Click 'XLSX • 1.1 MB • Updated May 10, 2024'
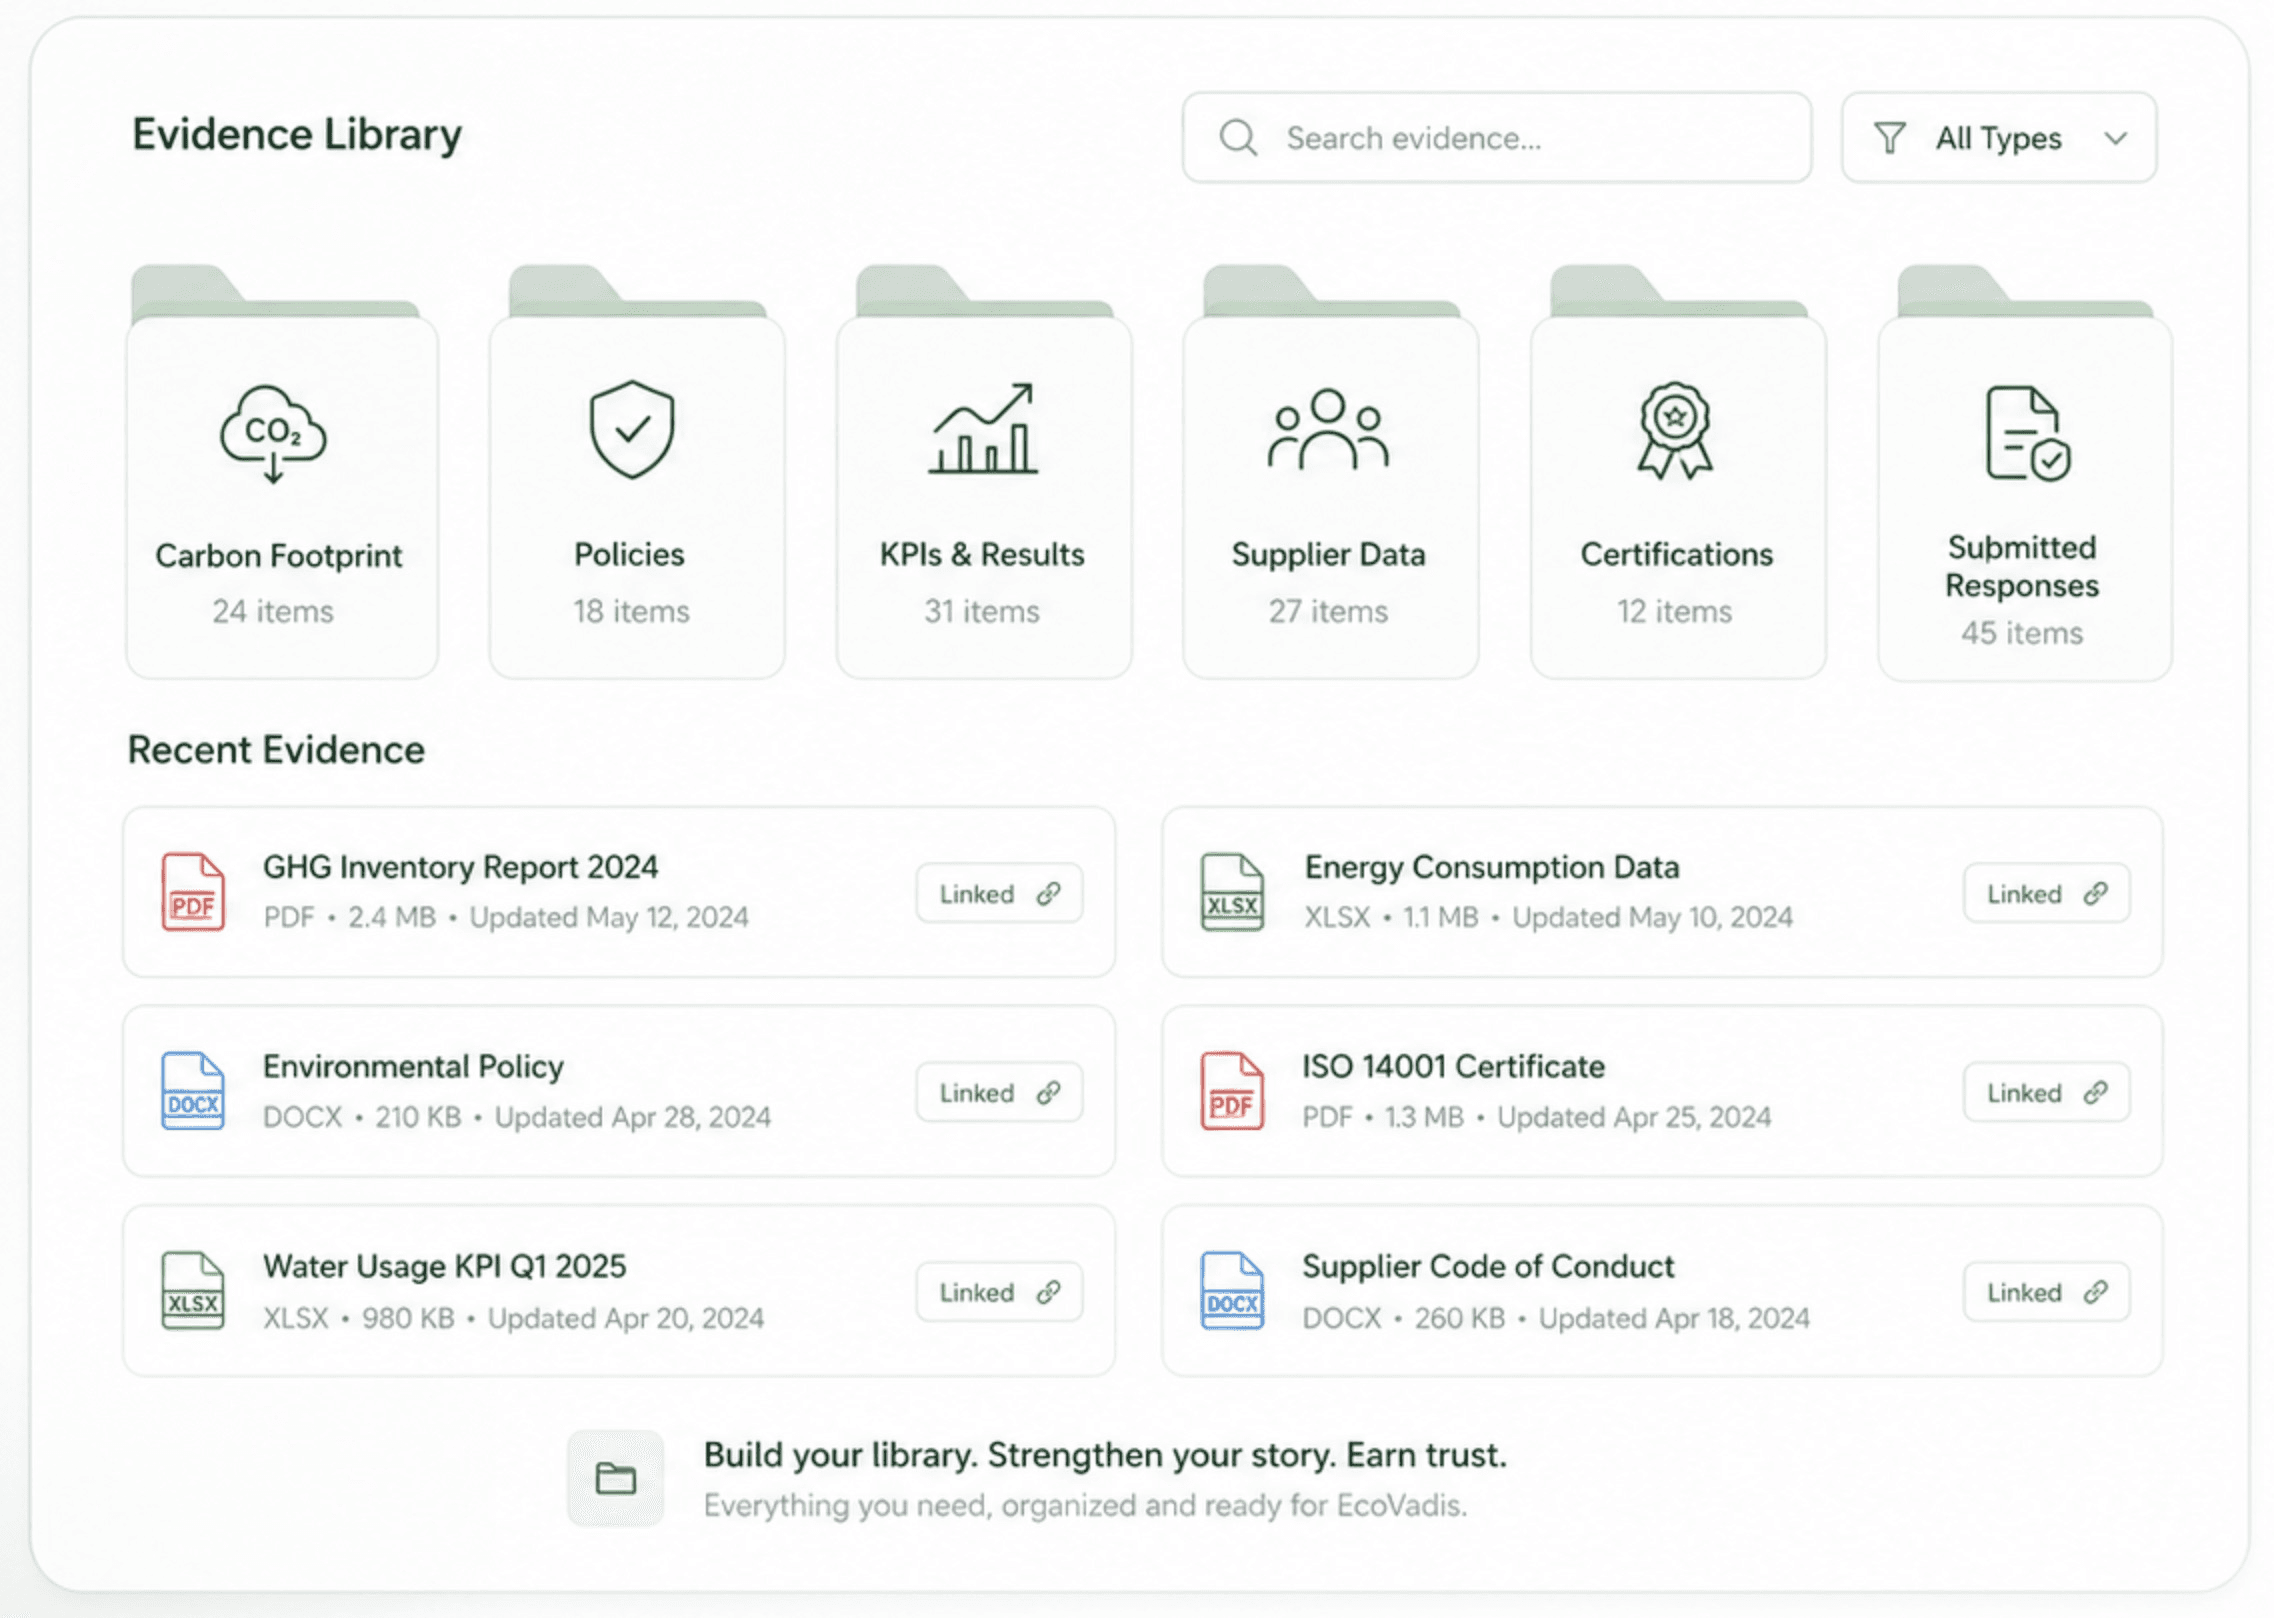 [x=1548, y=917]
